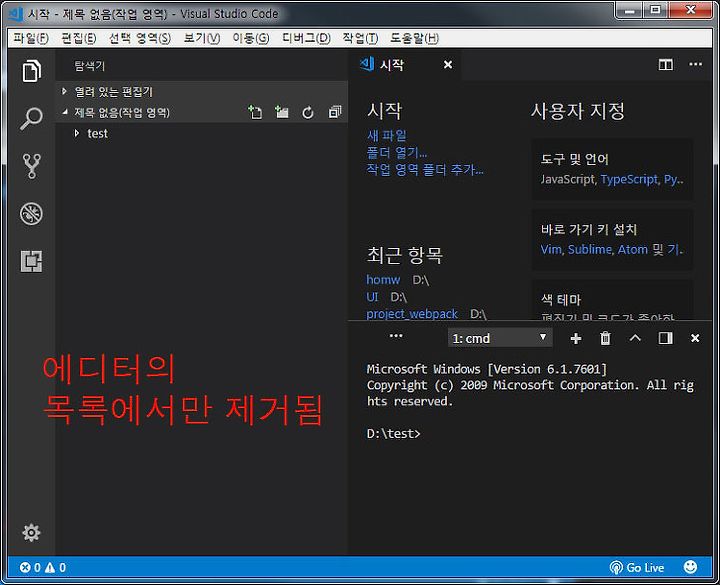Screen dimensions: 720x585
Task: Kill the terminal with trash icon
Action: point(606,338)
